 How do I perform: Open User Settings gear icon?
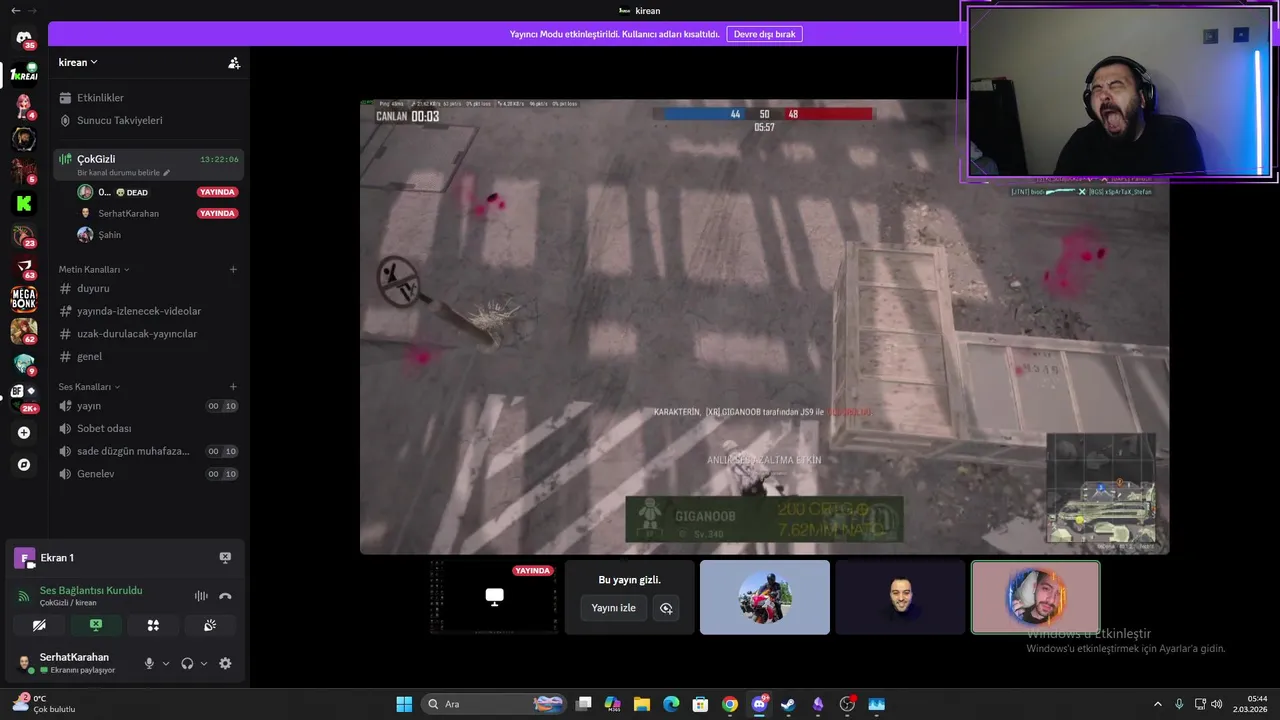tap(225, 663)
